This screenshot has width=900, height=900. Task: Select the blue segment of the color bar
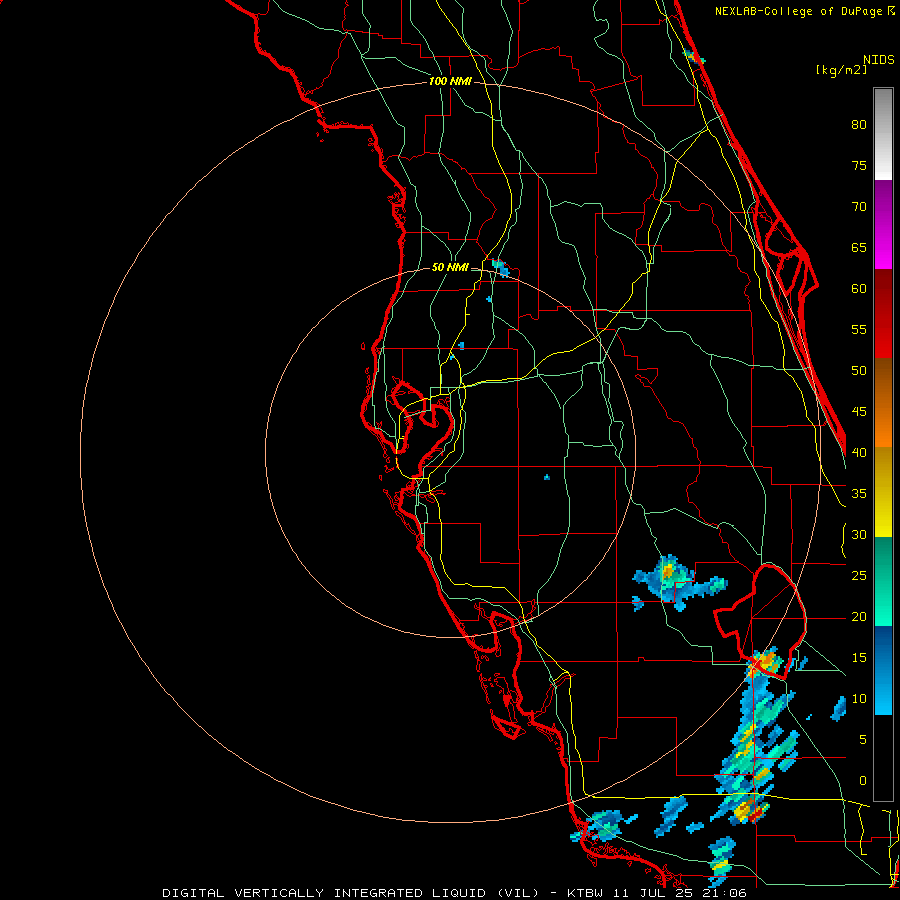click(883, 670)
